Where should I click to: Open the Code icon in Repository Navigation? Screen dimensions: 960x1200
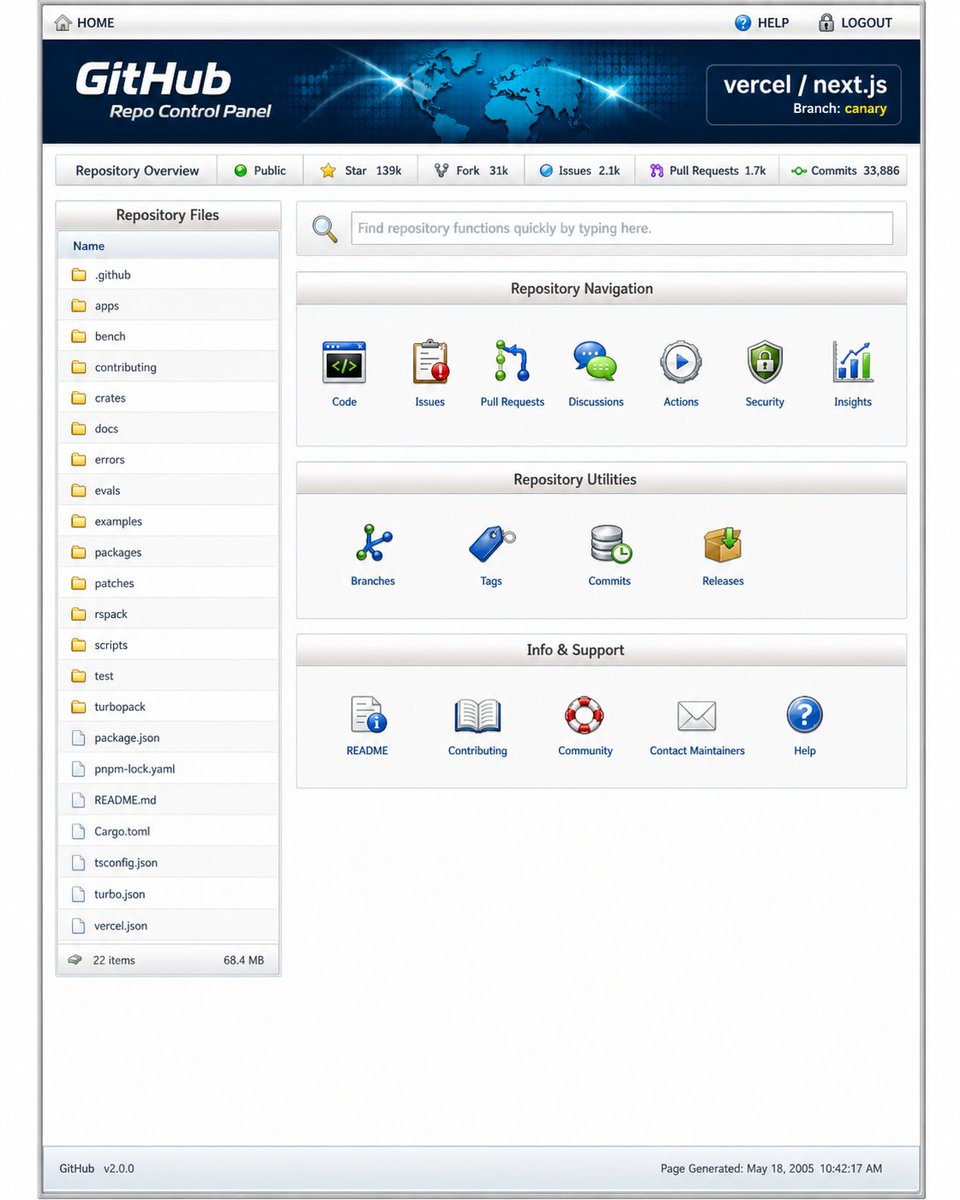point(344,362)
